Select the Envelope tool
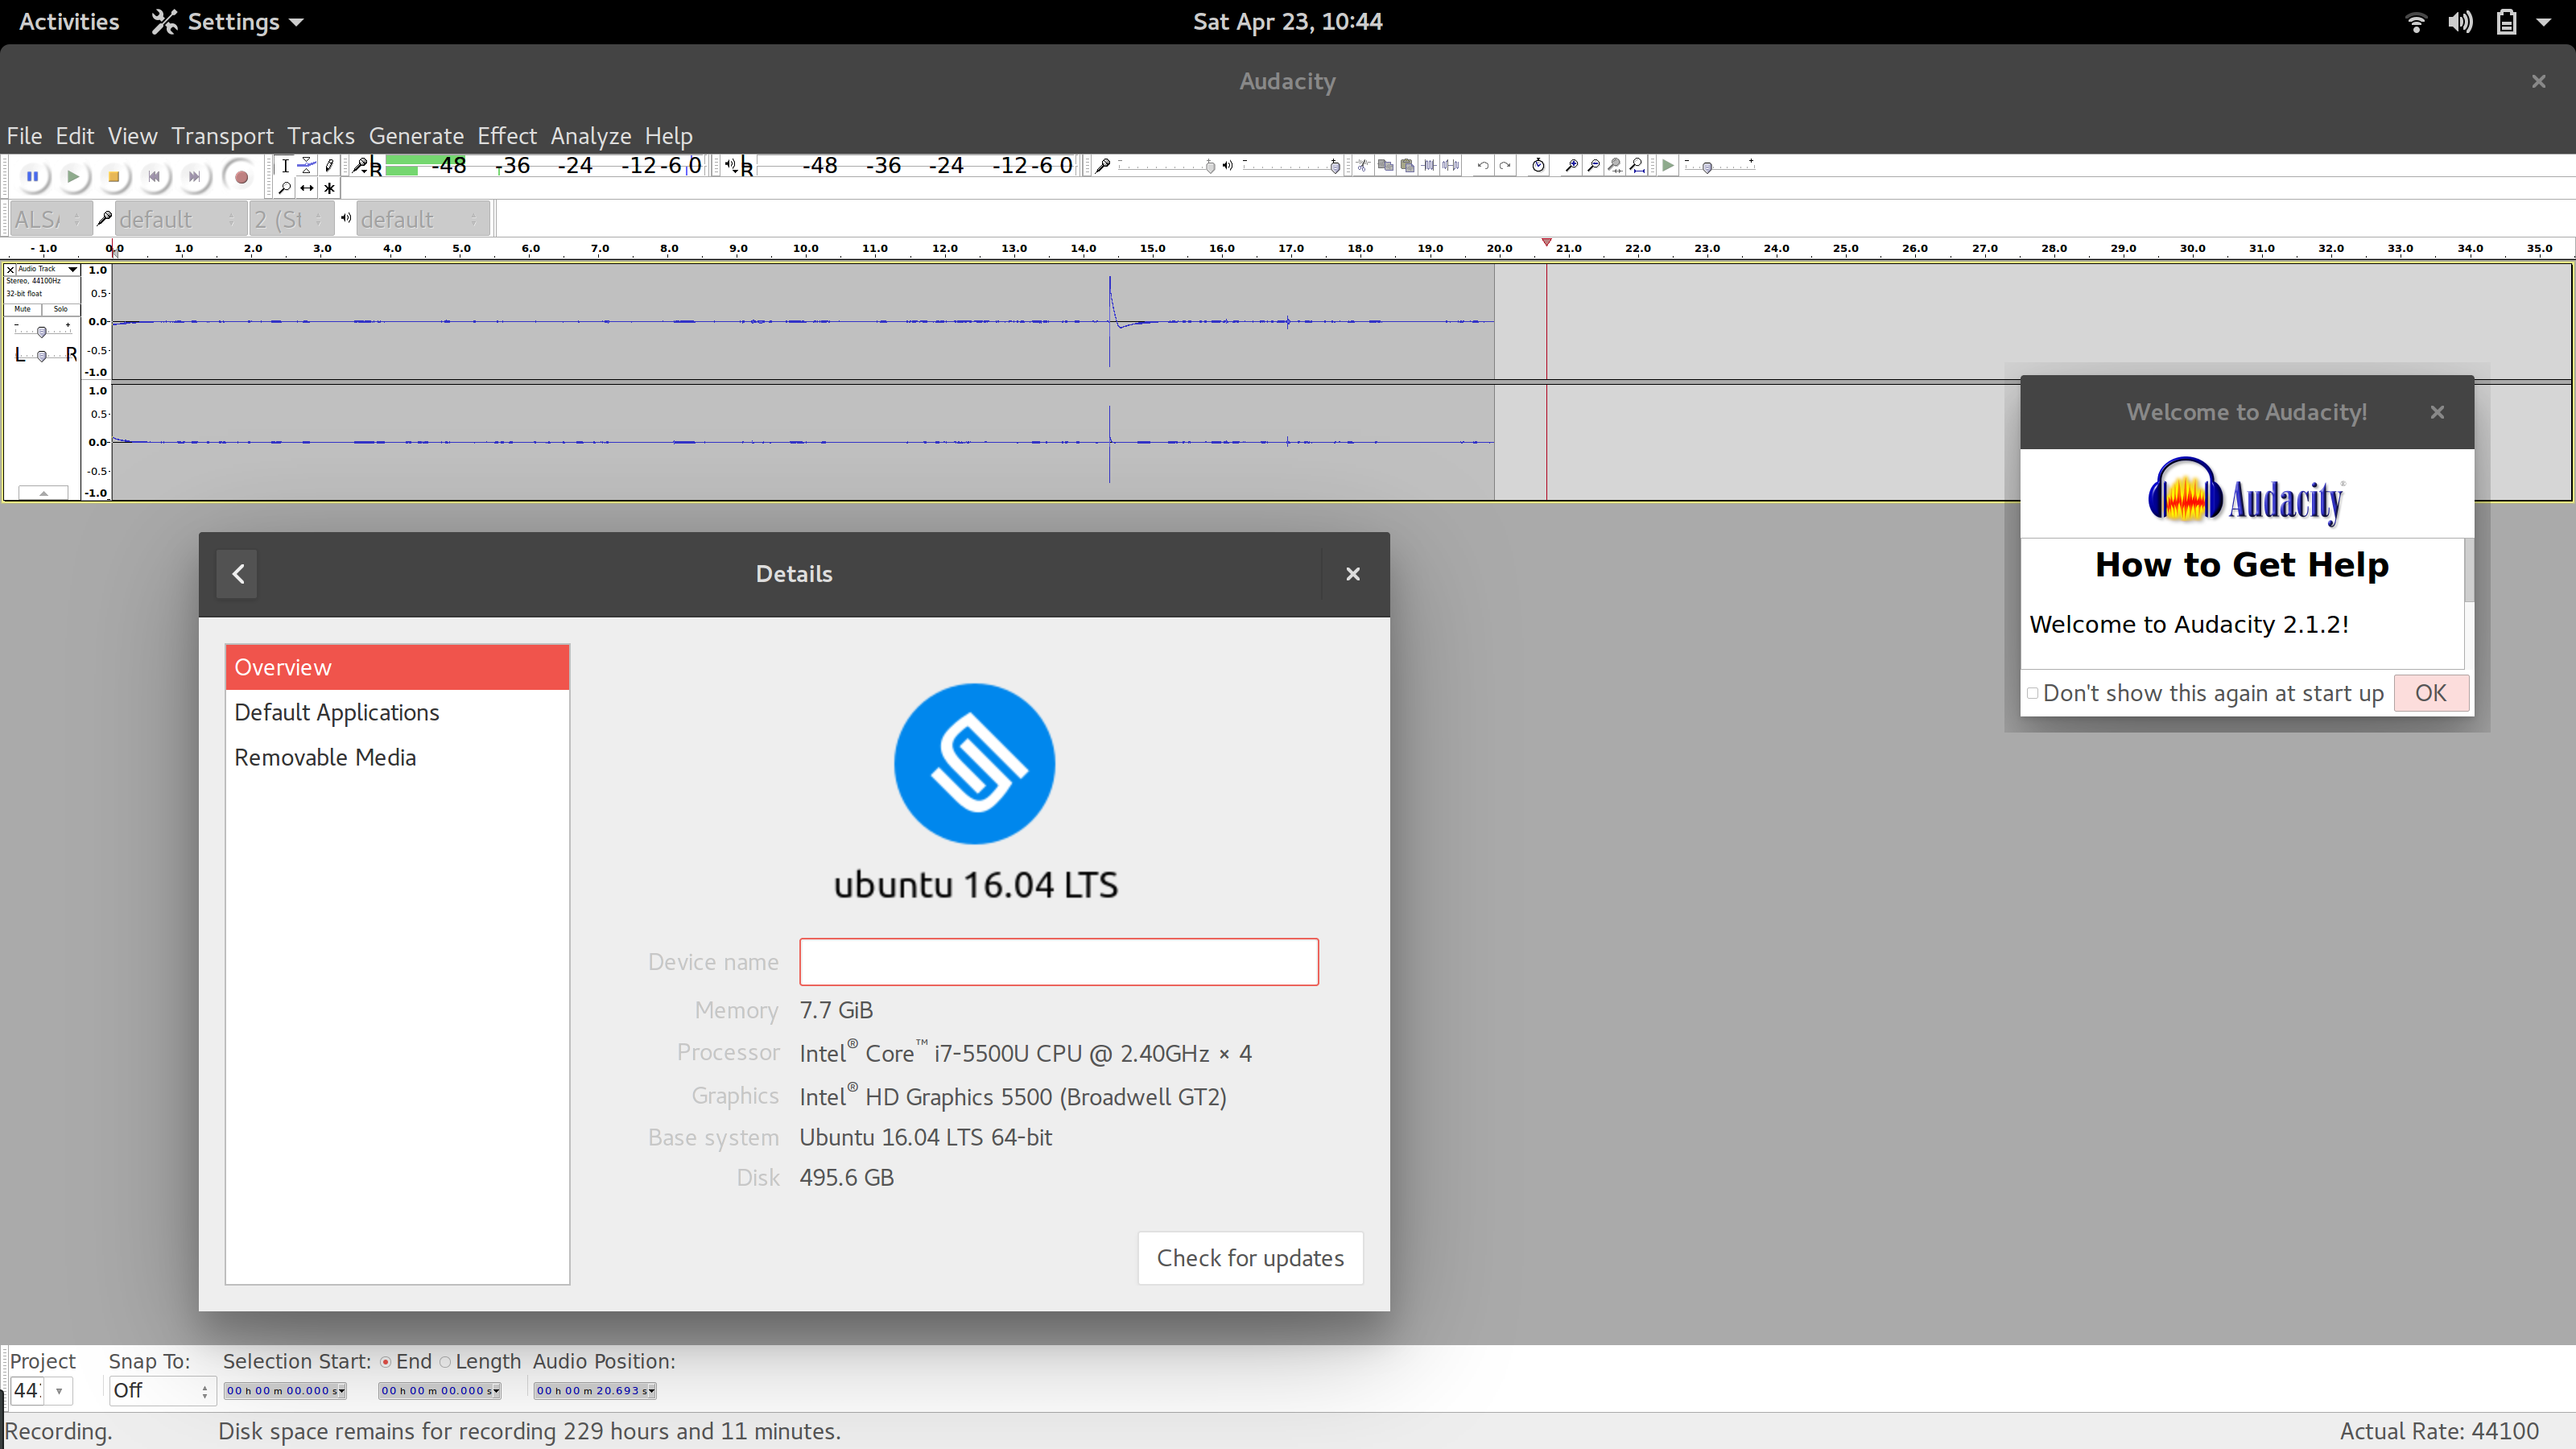Viewport: 2576px width, 1449px height. (x=307, y=166)
